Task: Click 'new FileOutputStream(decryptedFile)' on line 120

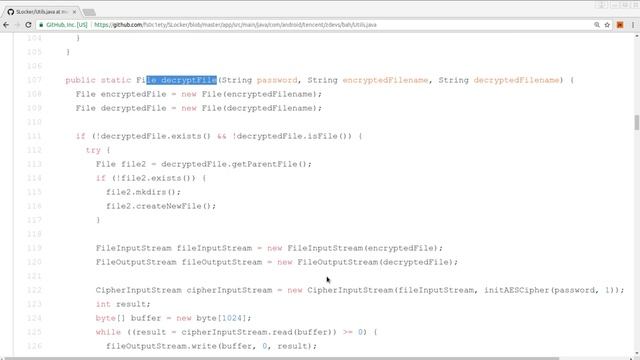Action: click(x=365, y=262)
